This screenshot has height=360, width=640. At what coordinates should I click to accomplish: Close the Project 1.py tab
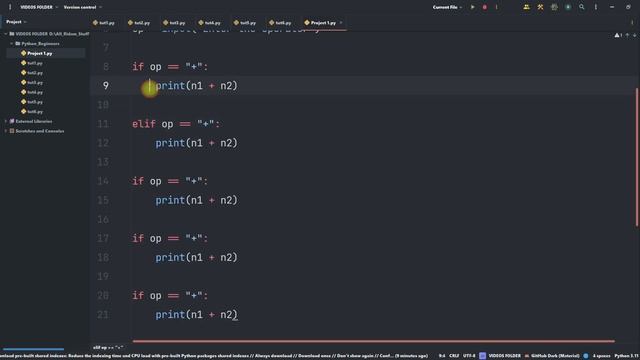341,23
